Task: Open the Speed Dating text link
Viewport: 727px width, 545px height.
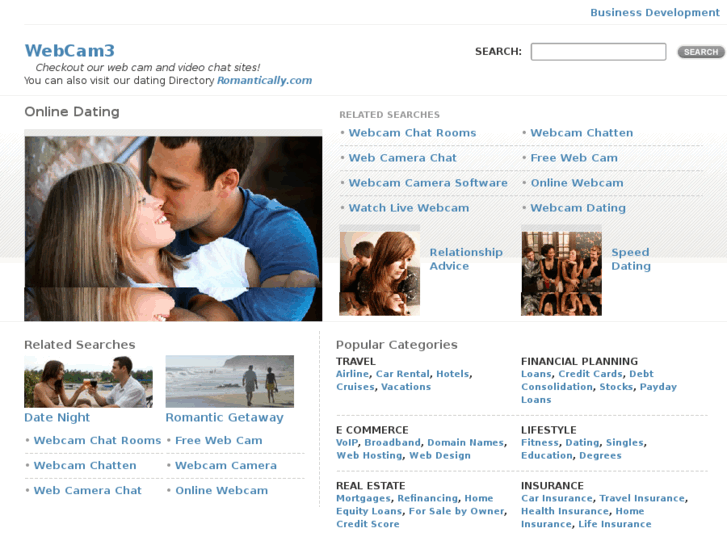Action: (631, 259)
